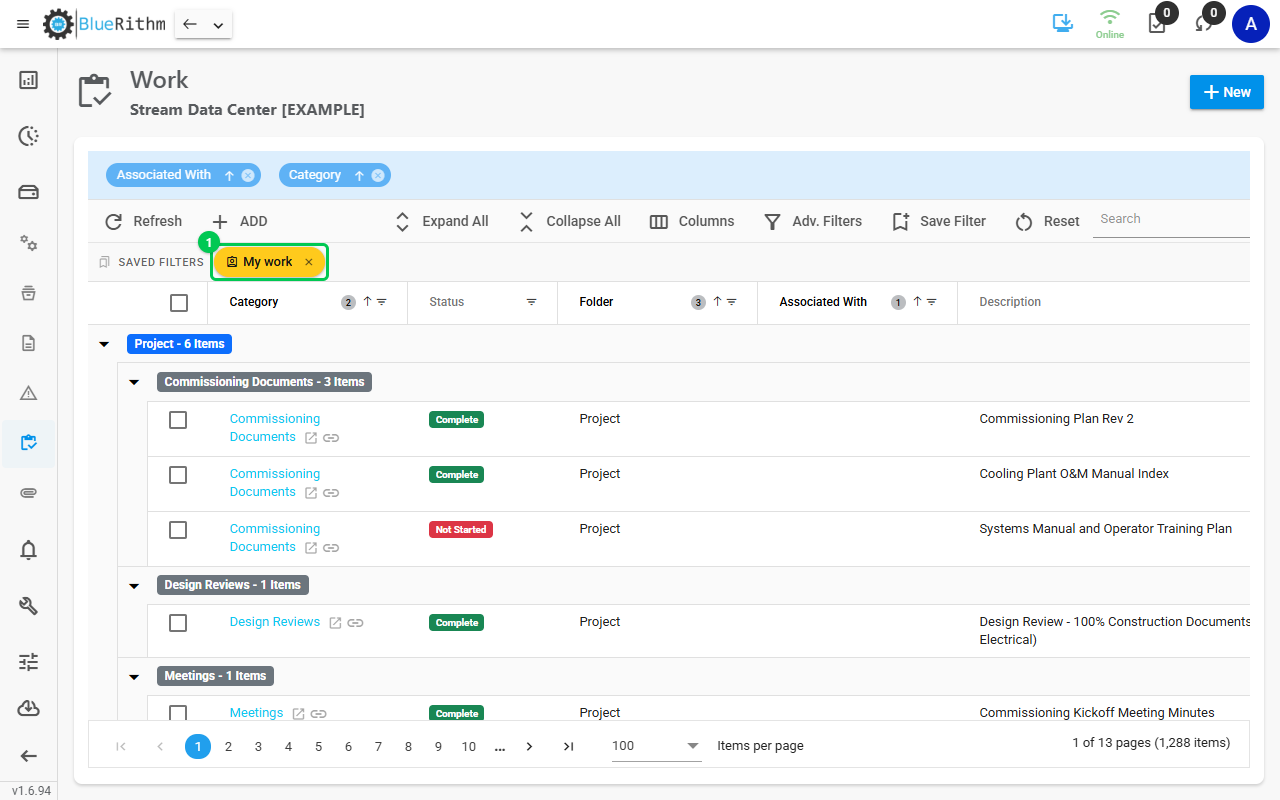
Task: Open the notifications bell in sidebar
Action: tap(29, 549)
